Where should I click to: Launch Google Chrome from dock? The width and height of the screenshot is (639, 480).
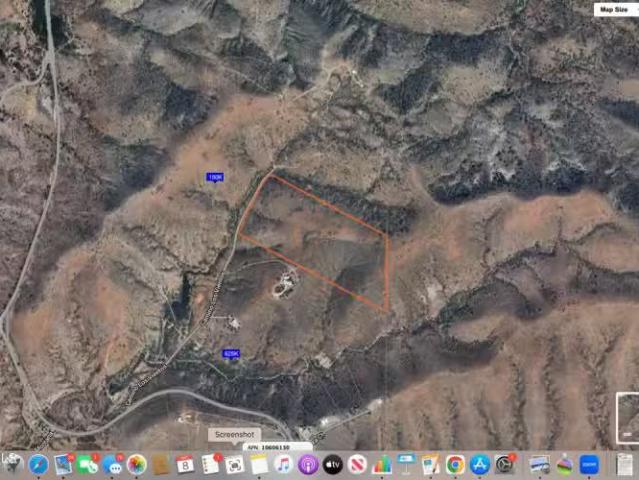455,464
